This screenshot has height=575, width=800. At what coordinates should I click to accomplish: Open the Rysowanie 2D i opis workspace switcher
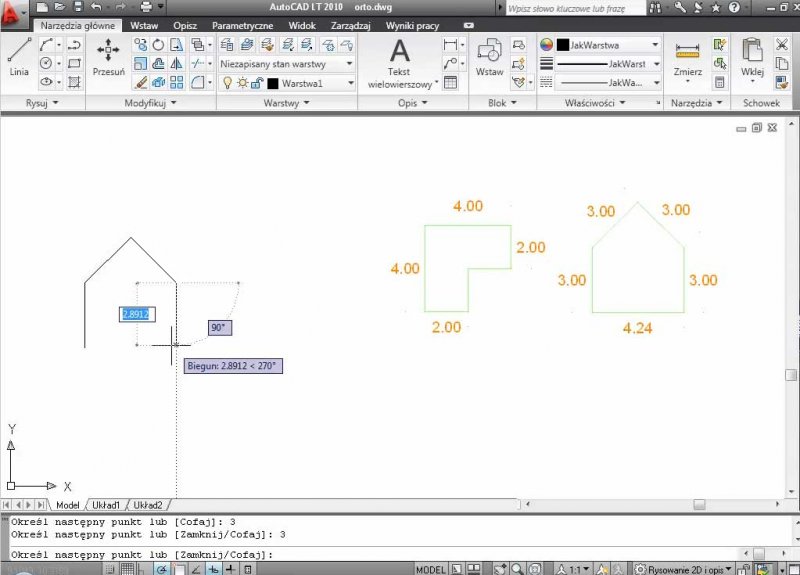(684, 569)
